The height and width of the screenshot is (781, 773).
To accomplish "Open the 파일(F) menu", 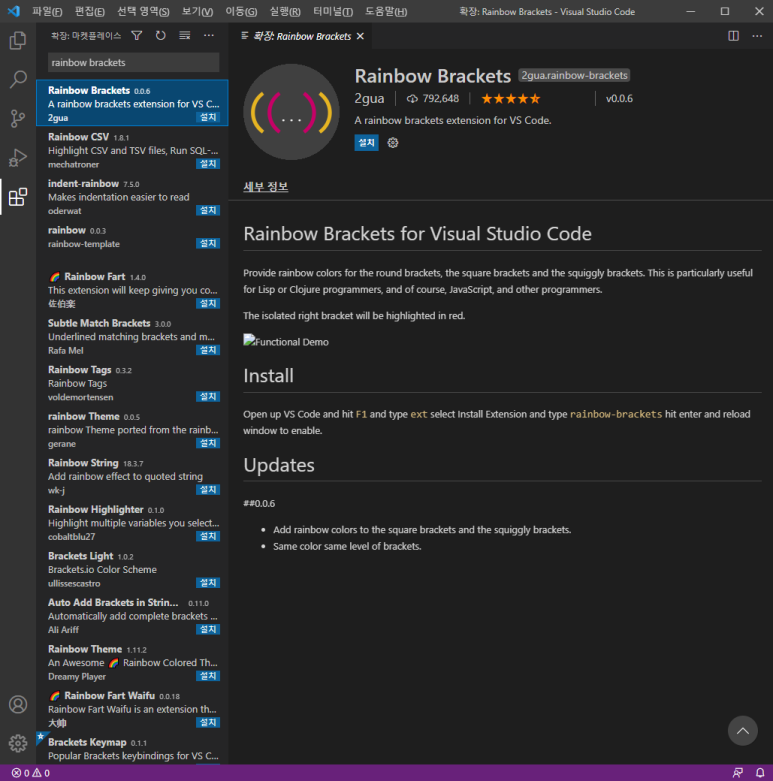I will click(x=47, y=11).
